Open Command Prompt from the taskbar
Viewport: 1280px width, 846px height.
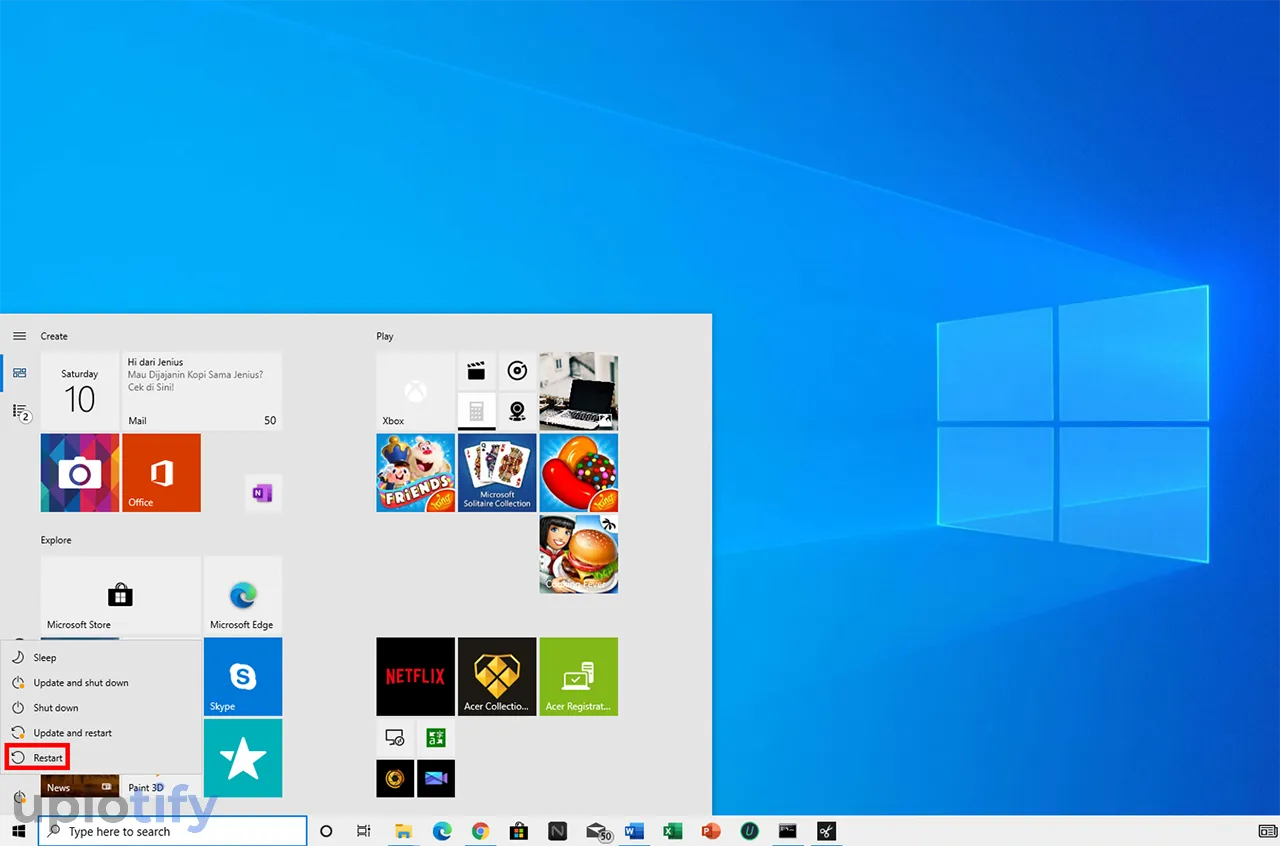(x=788, y=831)
